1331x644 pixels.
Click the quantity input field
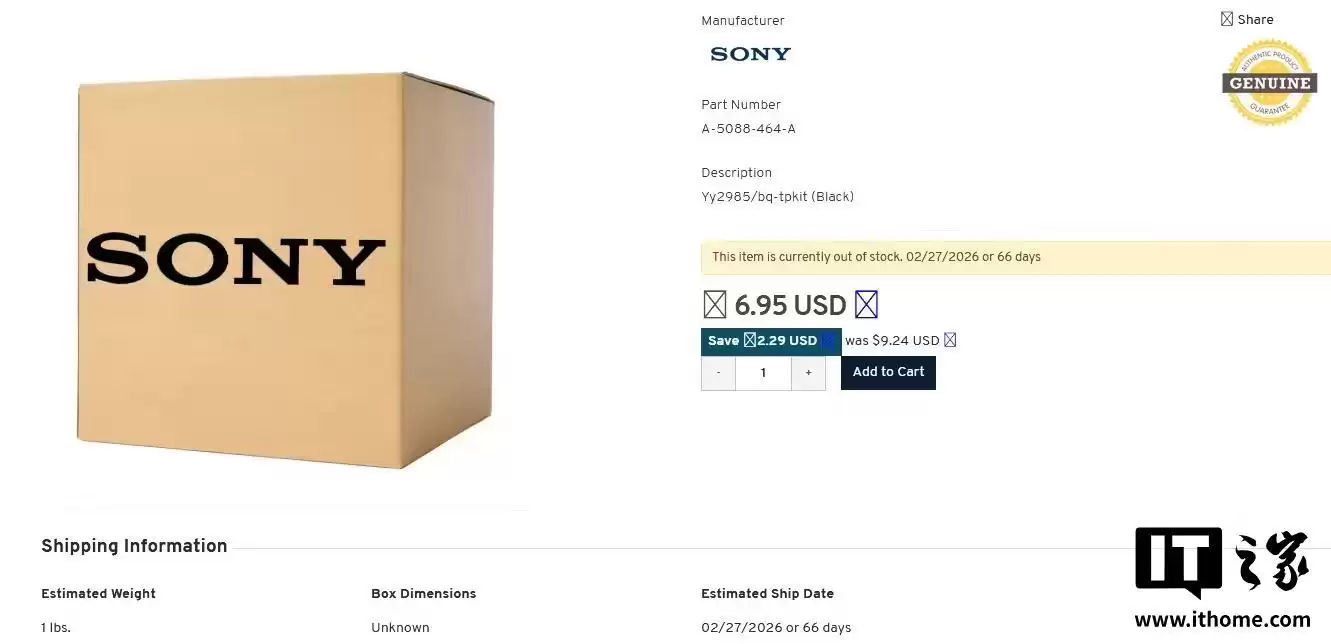[763, 373]
